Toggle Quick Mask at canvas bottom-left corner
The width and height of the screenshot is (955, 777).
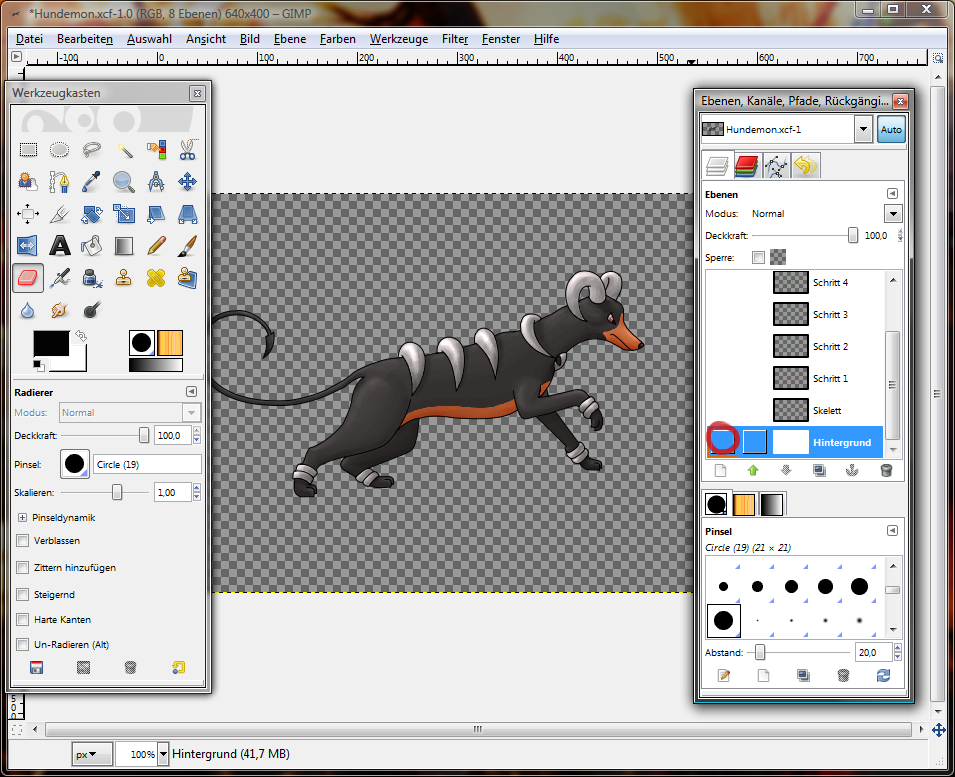[16, 730]
